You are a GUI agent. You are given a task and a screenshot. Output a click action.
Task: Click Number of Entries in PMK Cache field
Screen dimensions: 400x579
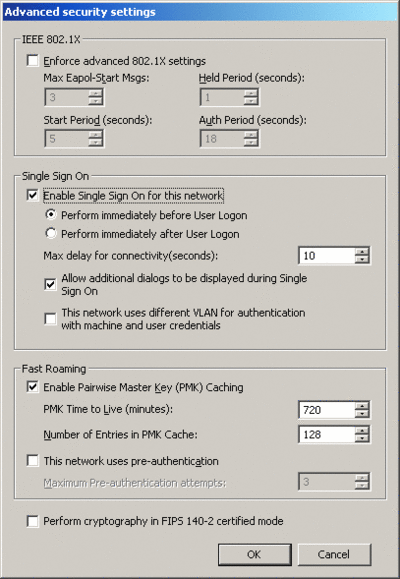(x=327, y=435)
